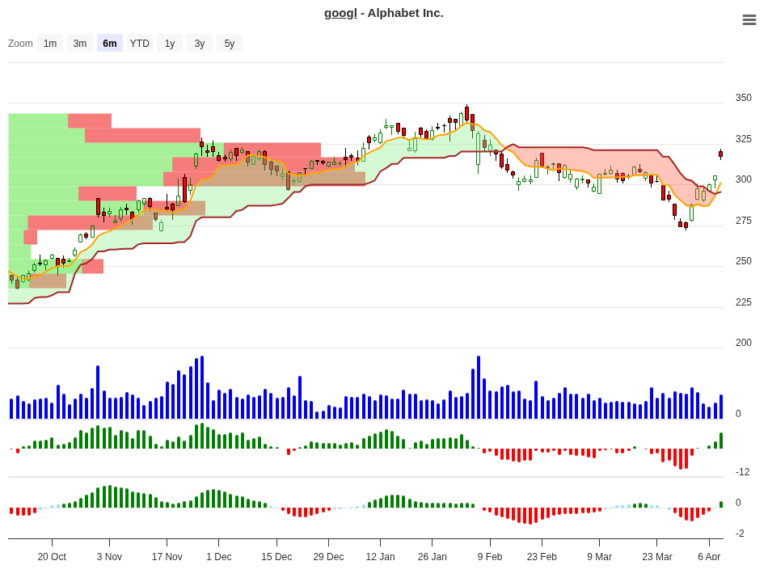The width and height of the screenshot is (768, 582).
Task: Click the 350 price axis label
Action: click(743, 97)
